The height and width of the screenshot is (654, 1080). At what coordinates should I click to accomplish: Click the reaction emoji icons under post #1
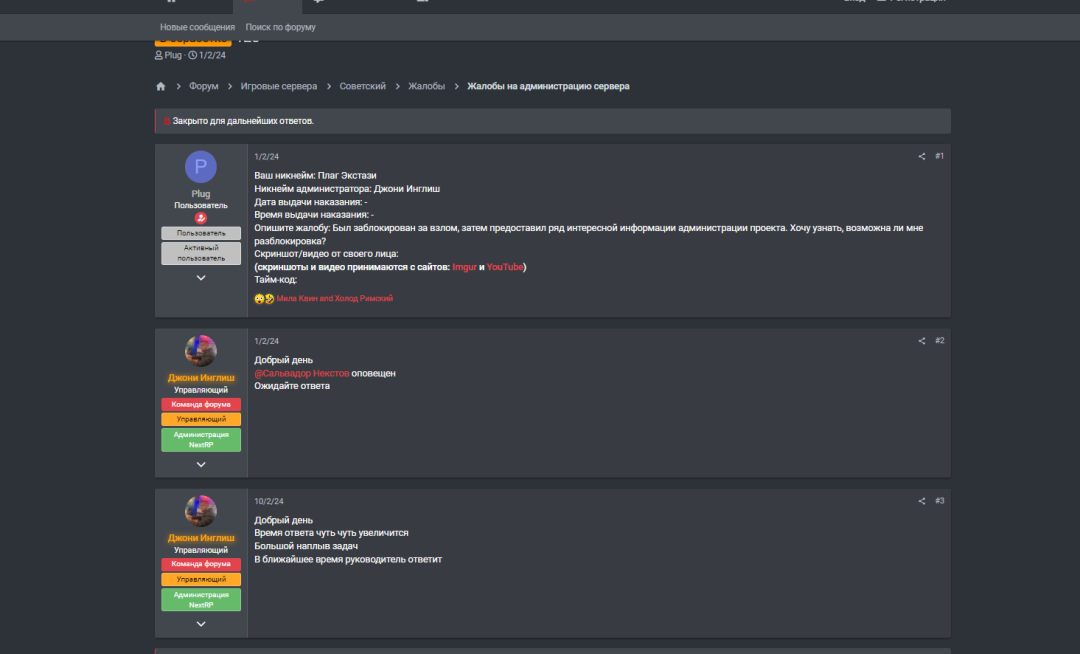(x=264, y=299)
